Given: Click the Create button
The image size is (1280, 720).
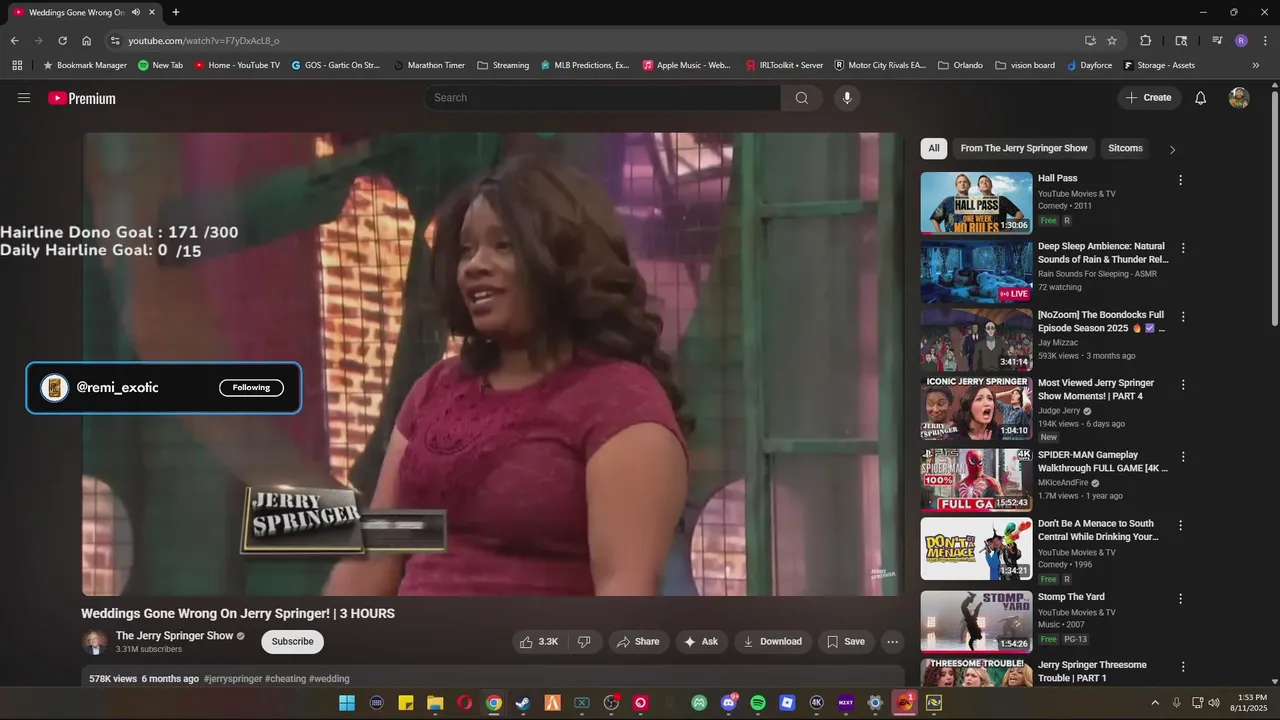Looking at the screenshot, I should click(1149, 98).
